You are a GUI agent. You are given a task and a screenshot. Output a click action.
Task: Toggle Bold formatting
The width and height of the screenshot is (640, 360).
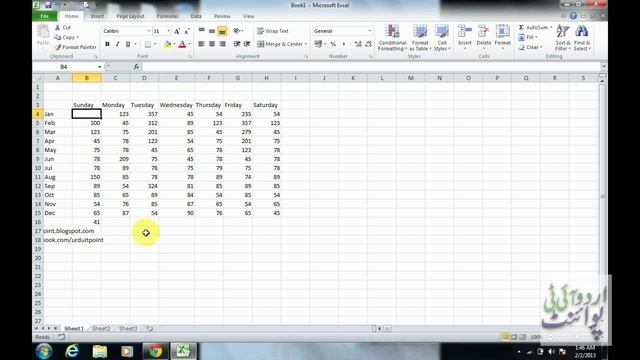(107, 44)
